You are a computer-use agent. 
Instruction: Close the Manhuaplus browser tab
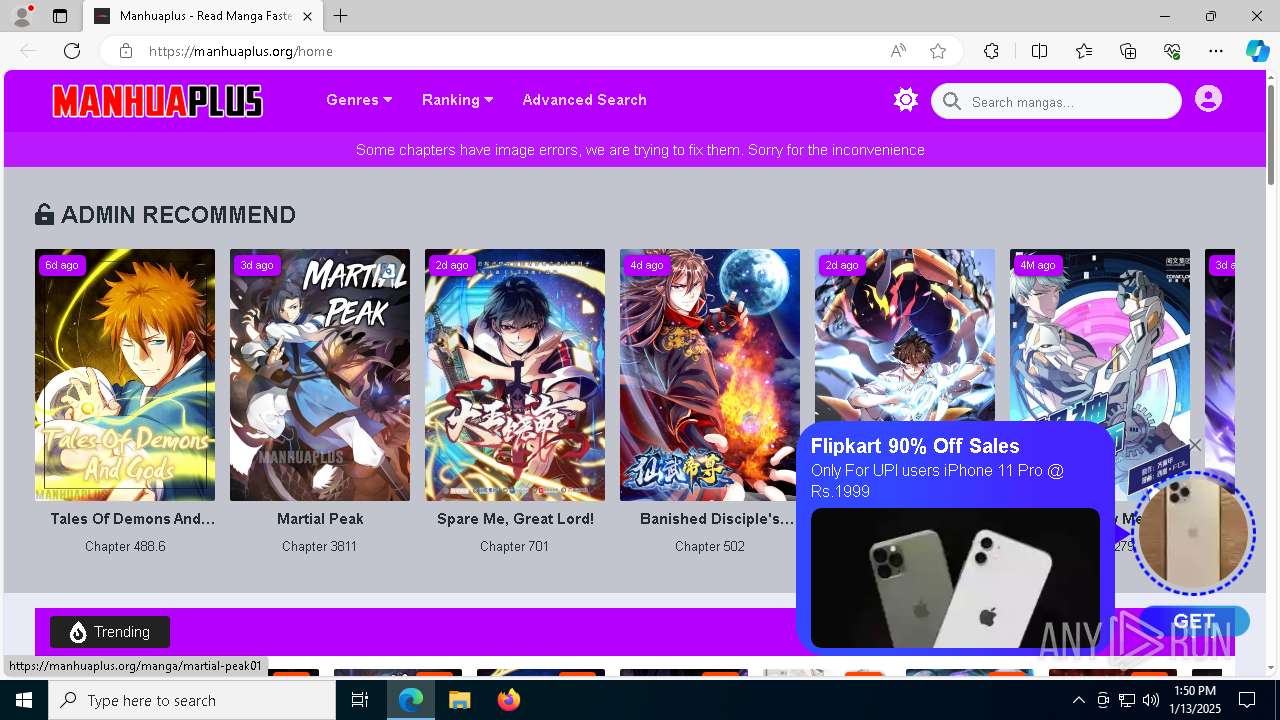pyautogui.click(x=307, y=16)
